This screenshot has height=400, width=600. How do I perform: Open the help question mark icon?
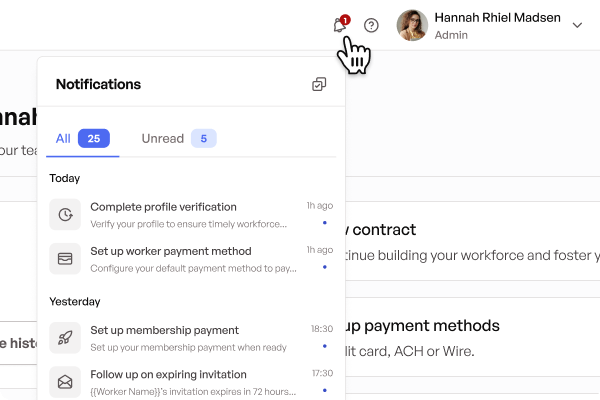click(x=371, y=25)
